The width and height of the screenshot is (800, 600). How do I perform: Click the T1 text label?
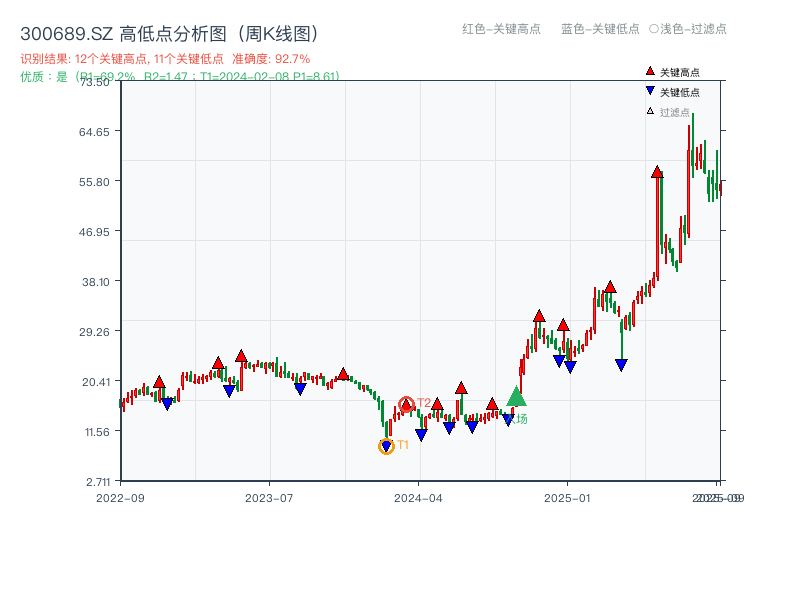(x=403, y=445)
